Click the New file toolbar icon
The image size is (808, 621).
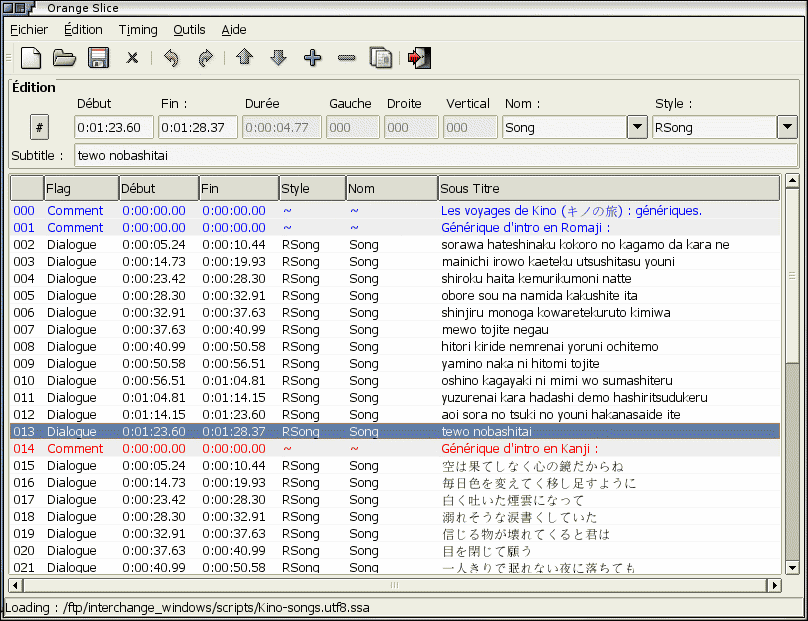(x=31, y=58)
